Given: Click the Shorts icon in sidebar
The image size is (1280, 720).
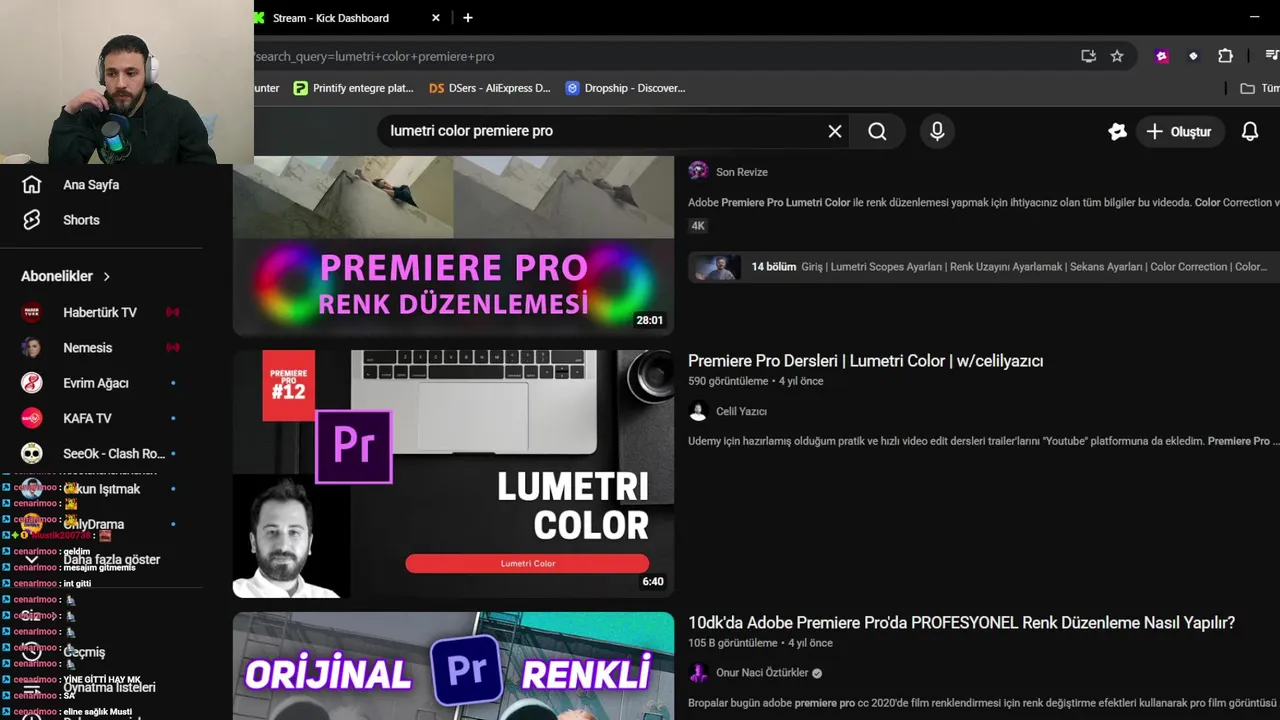Looking at the screenshot, I should [32, 220].
